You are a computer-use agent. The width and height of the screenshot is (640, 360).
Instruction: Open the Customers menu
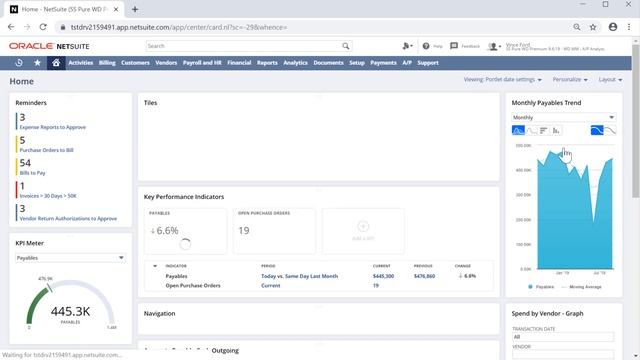(x=135, y=63)
